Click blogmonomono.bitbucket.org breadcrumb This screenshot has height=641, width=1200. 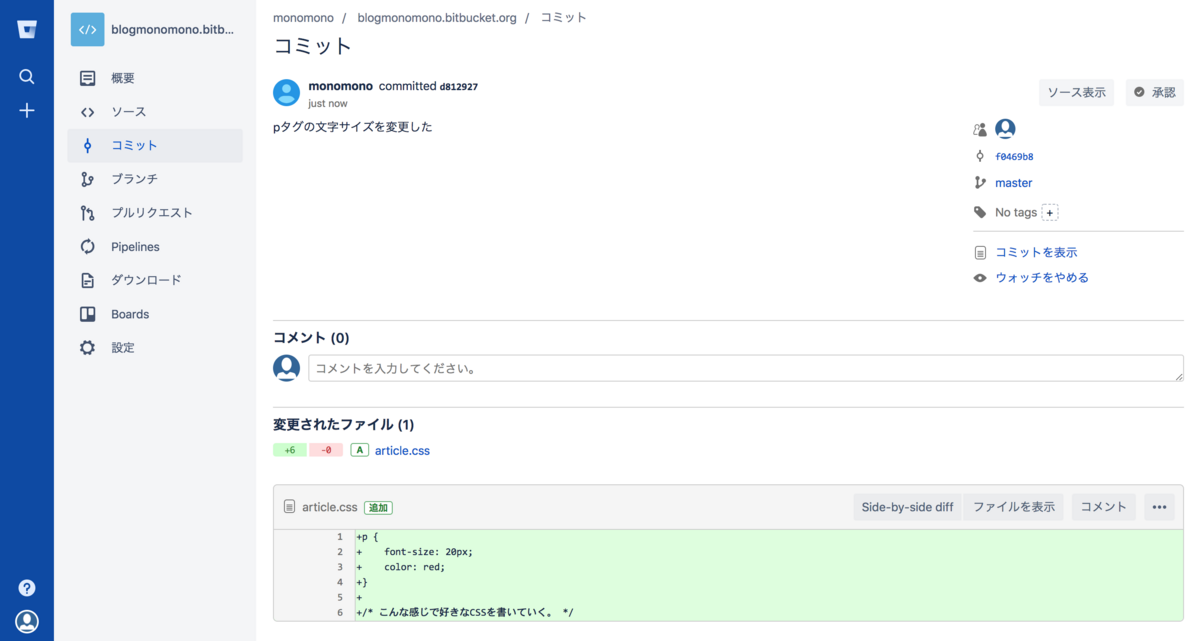(437, 18)
